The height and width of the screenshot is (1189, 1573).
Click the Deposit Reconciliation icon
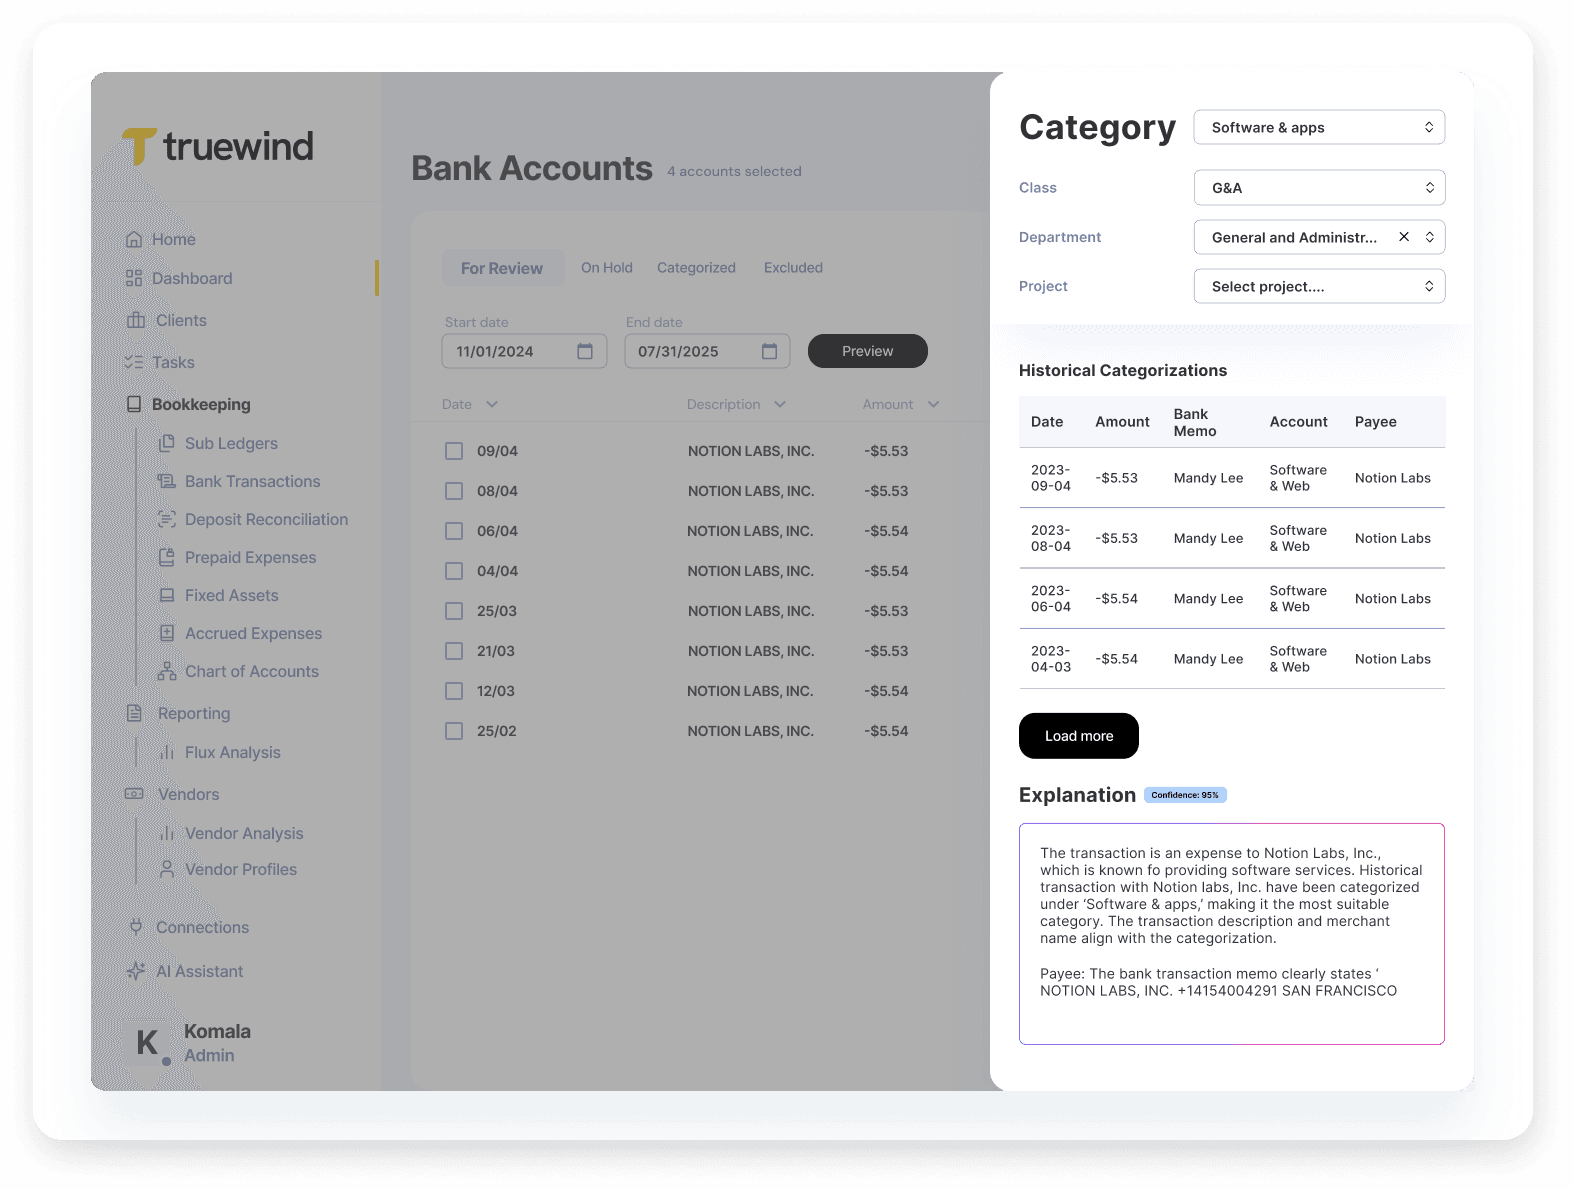167,519
